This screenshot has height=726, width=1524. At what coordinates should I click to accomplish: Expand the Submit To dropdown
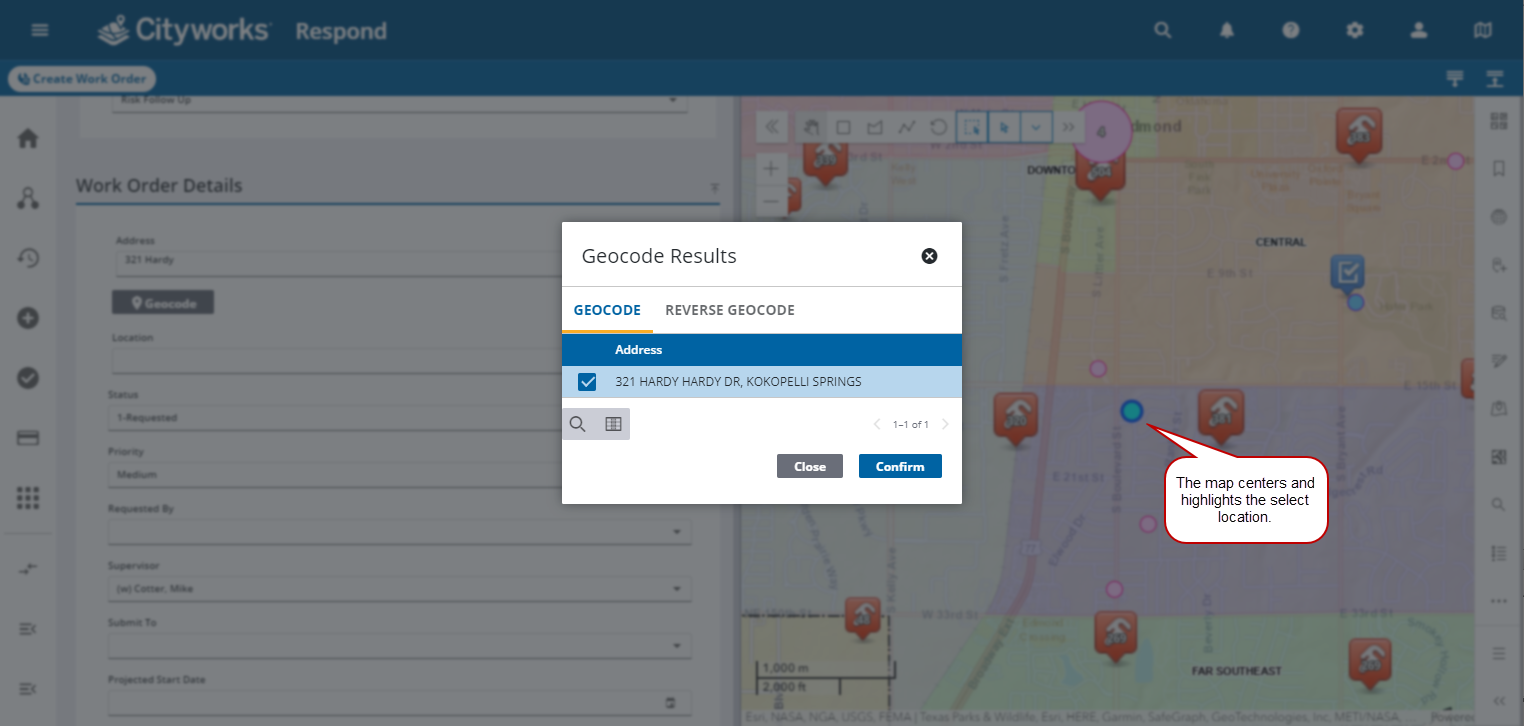point(679,645)
